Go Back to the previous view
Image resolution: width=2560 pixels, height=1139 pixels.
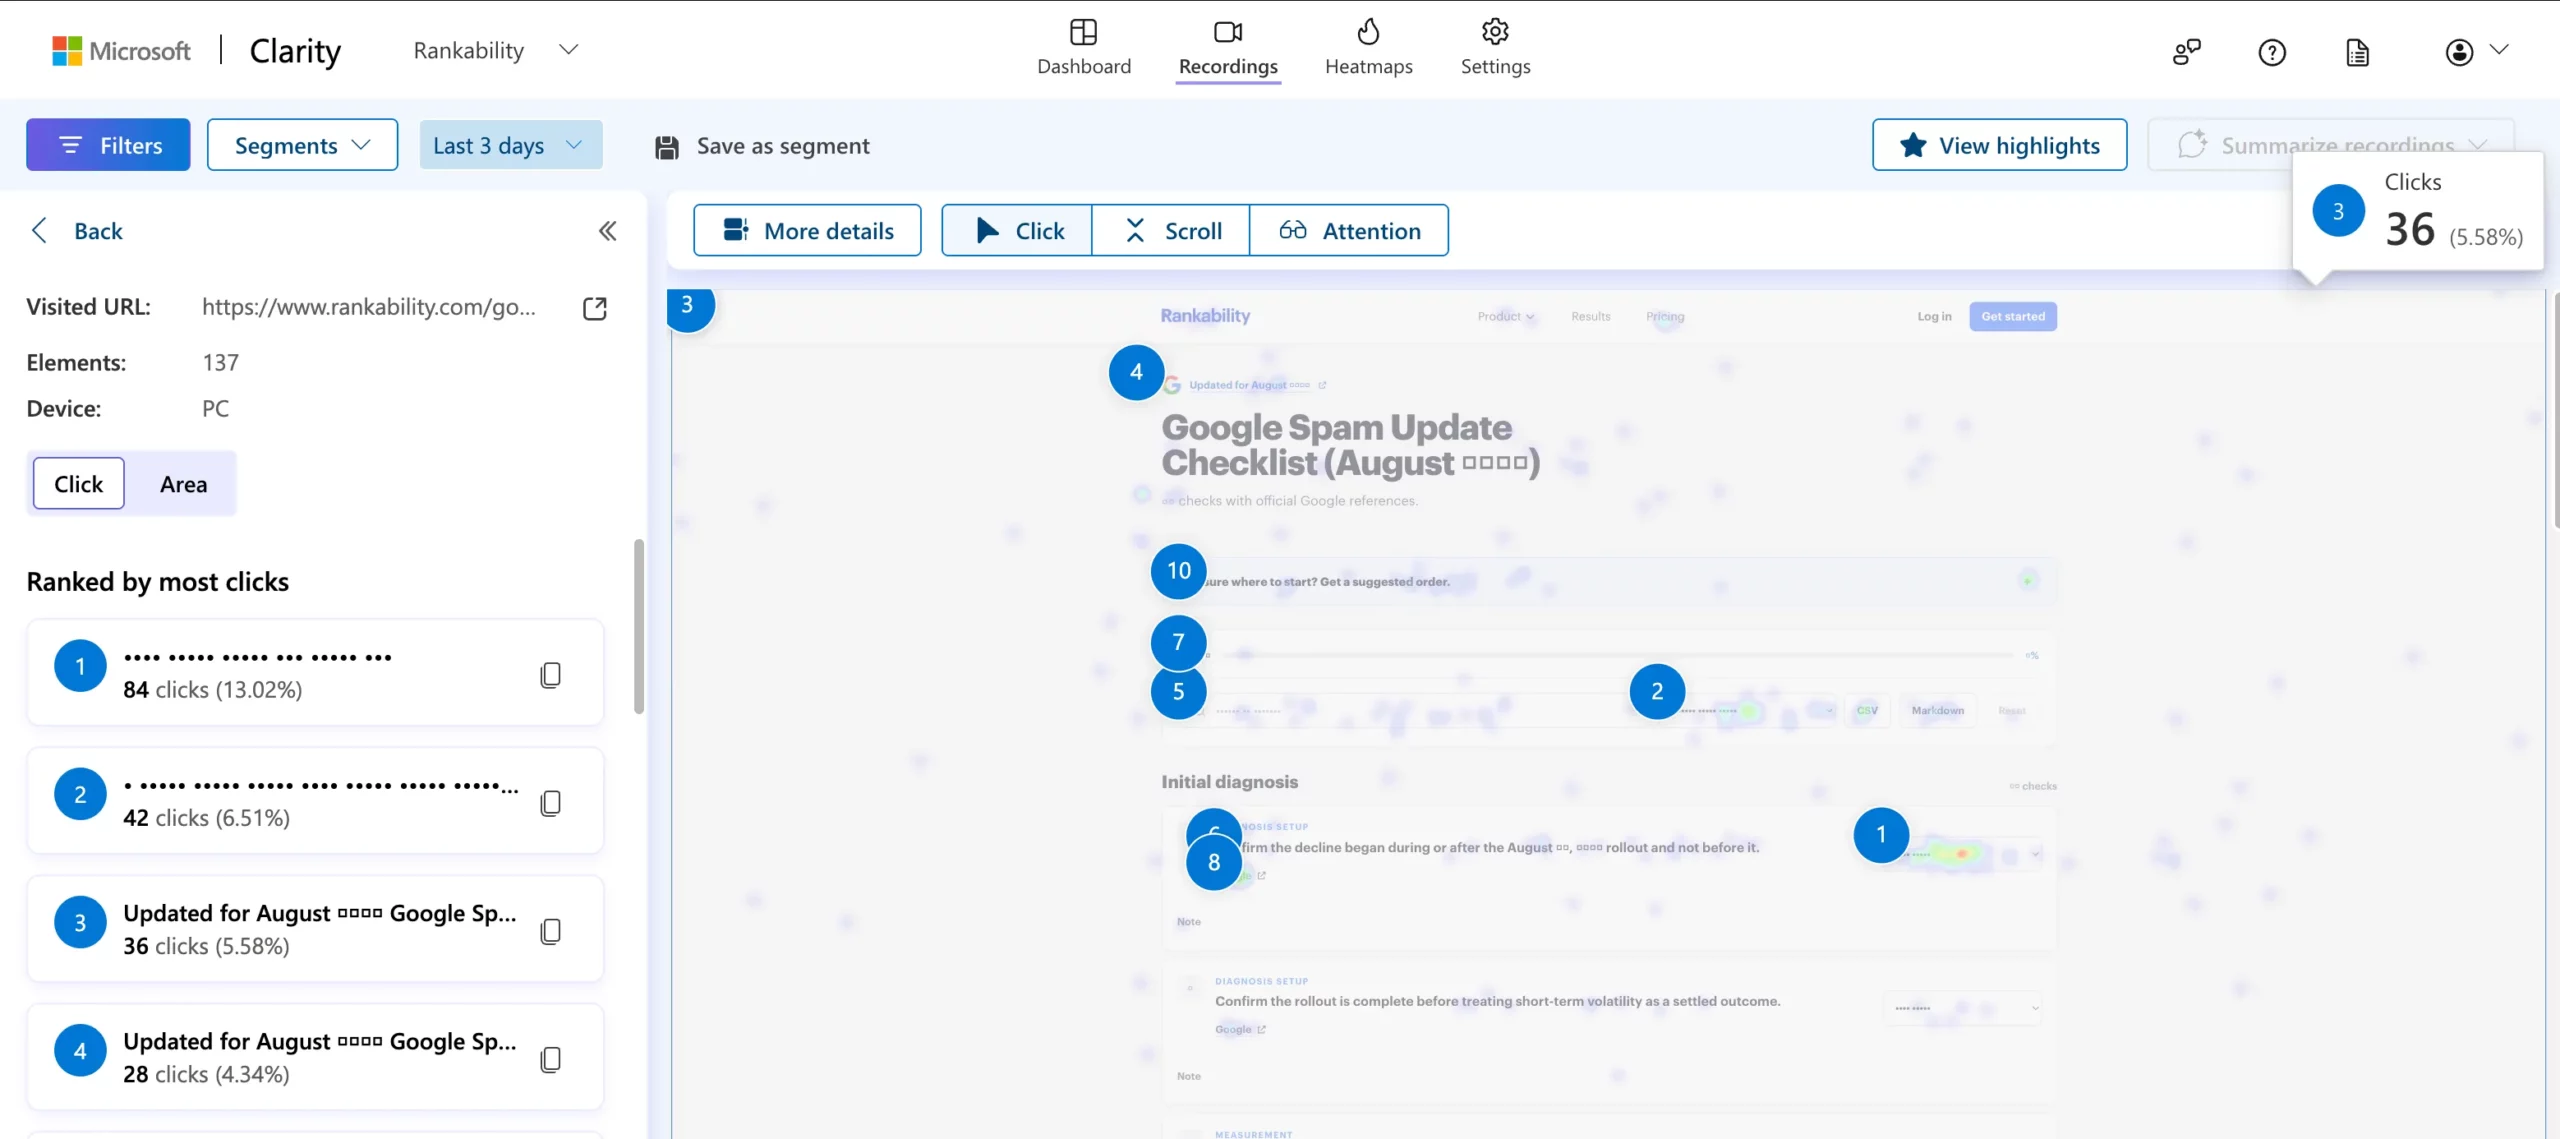coord(78,231)
